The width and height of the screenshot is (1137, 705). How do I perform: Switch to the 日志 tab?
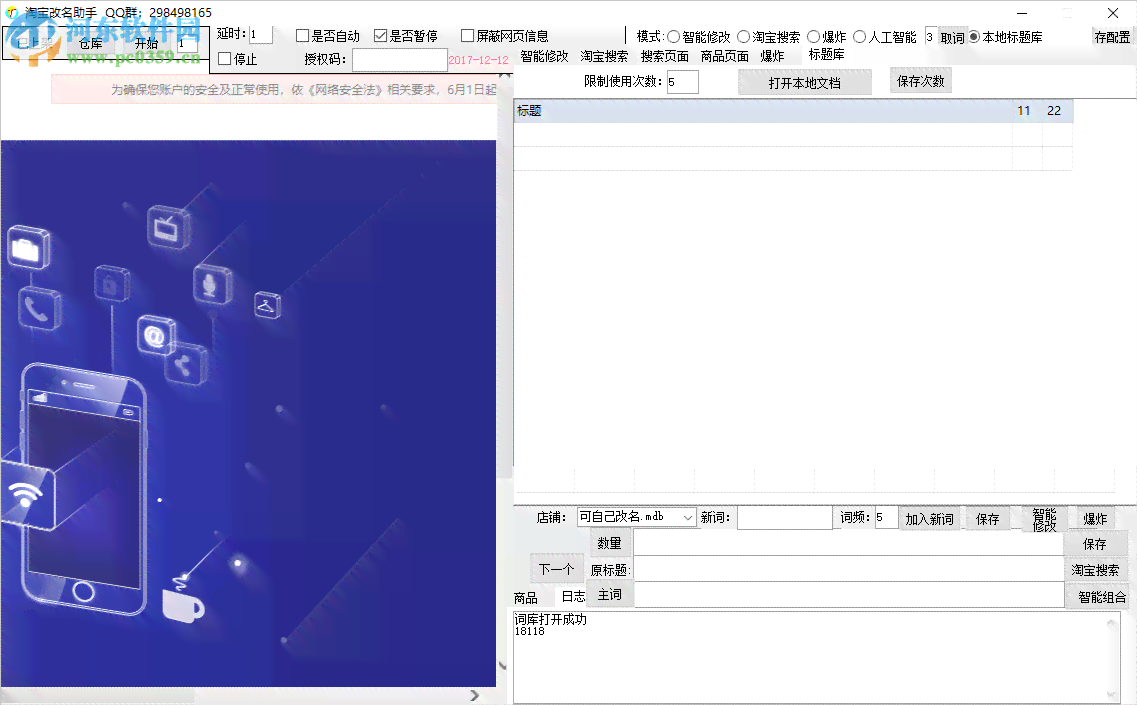(x=573, y=596)
